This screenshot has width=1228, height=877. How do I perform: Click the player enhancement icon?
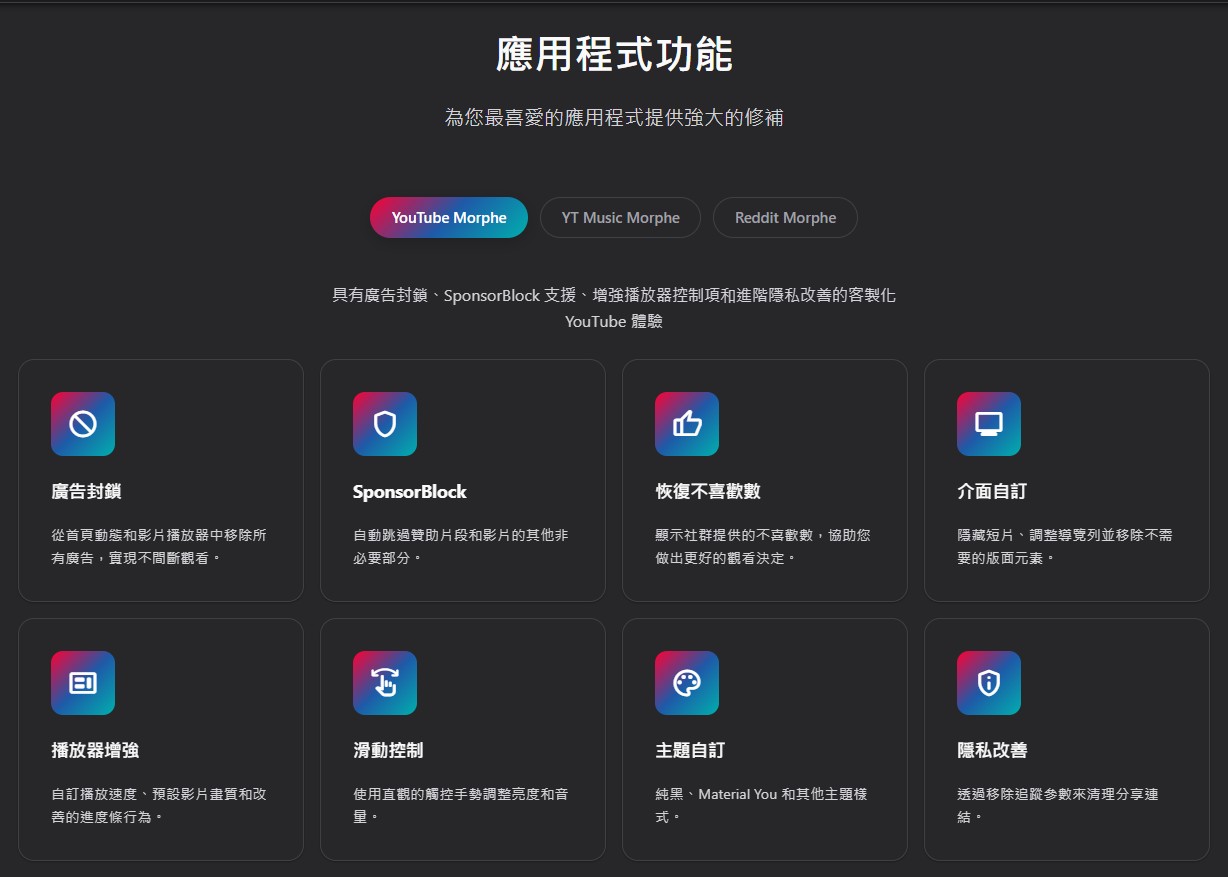coord(83,683)
